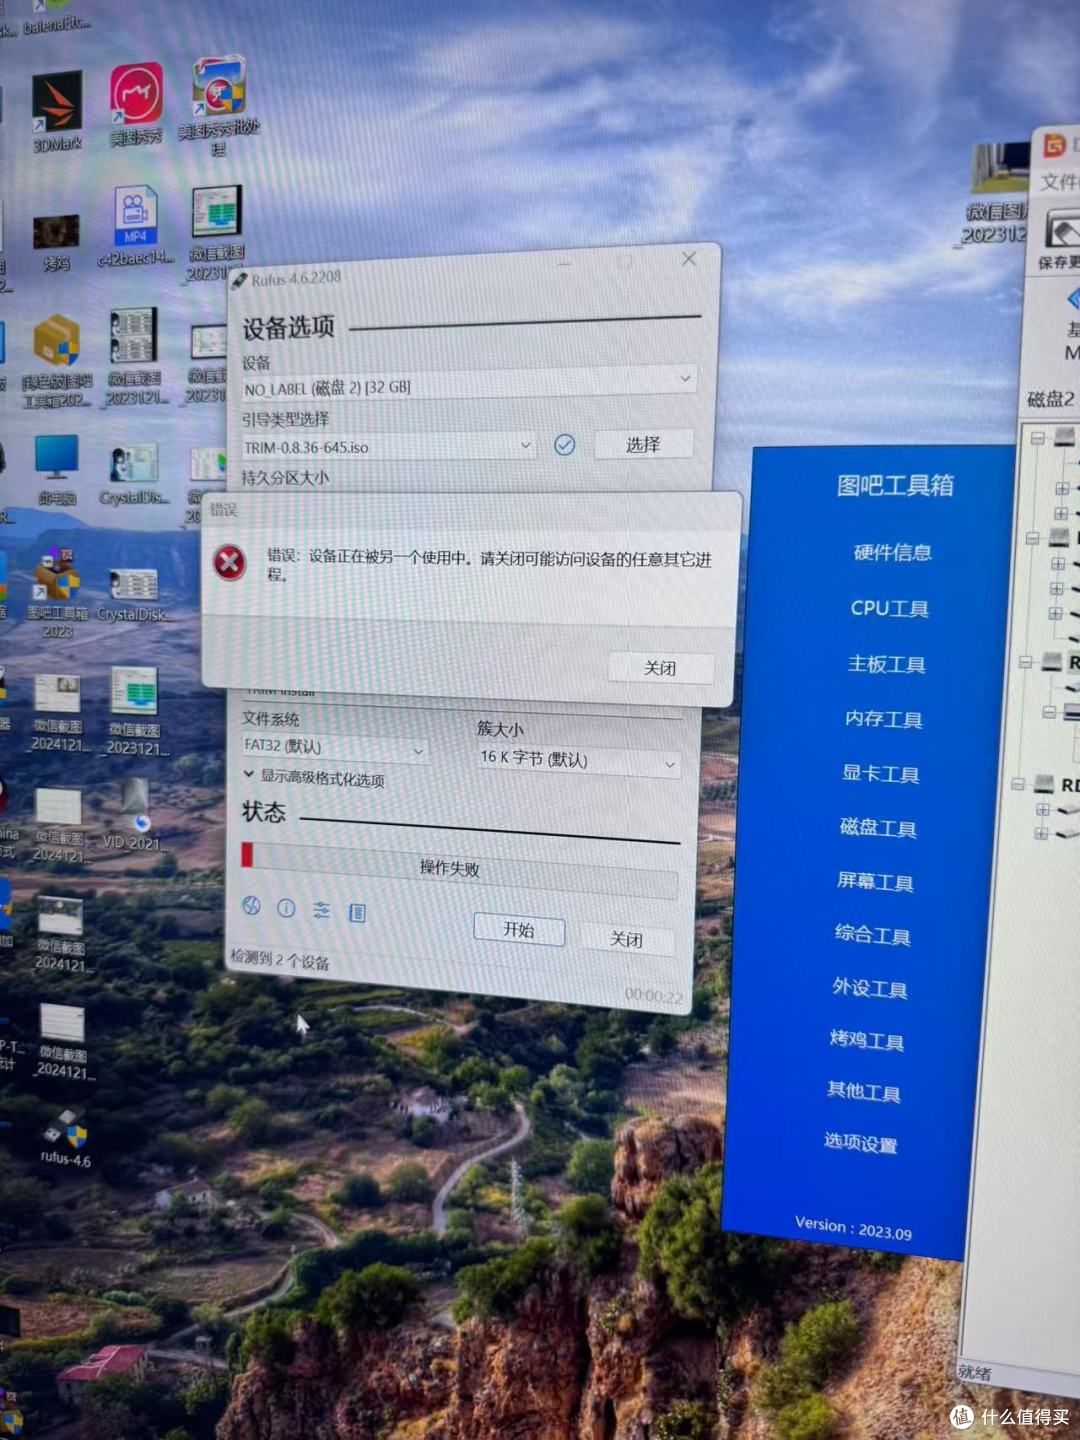Open 主板工具 in 图吧工具箱

[x=886, y=664]
